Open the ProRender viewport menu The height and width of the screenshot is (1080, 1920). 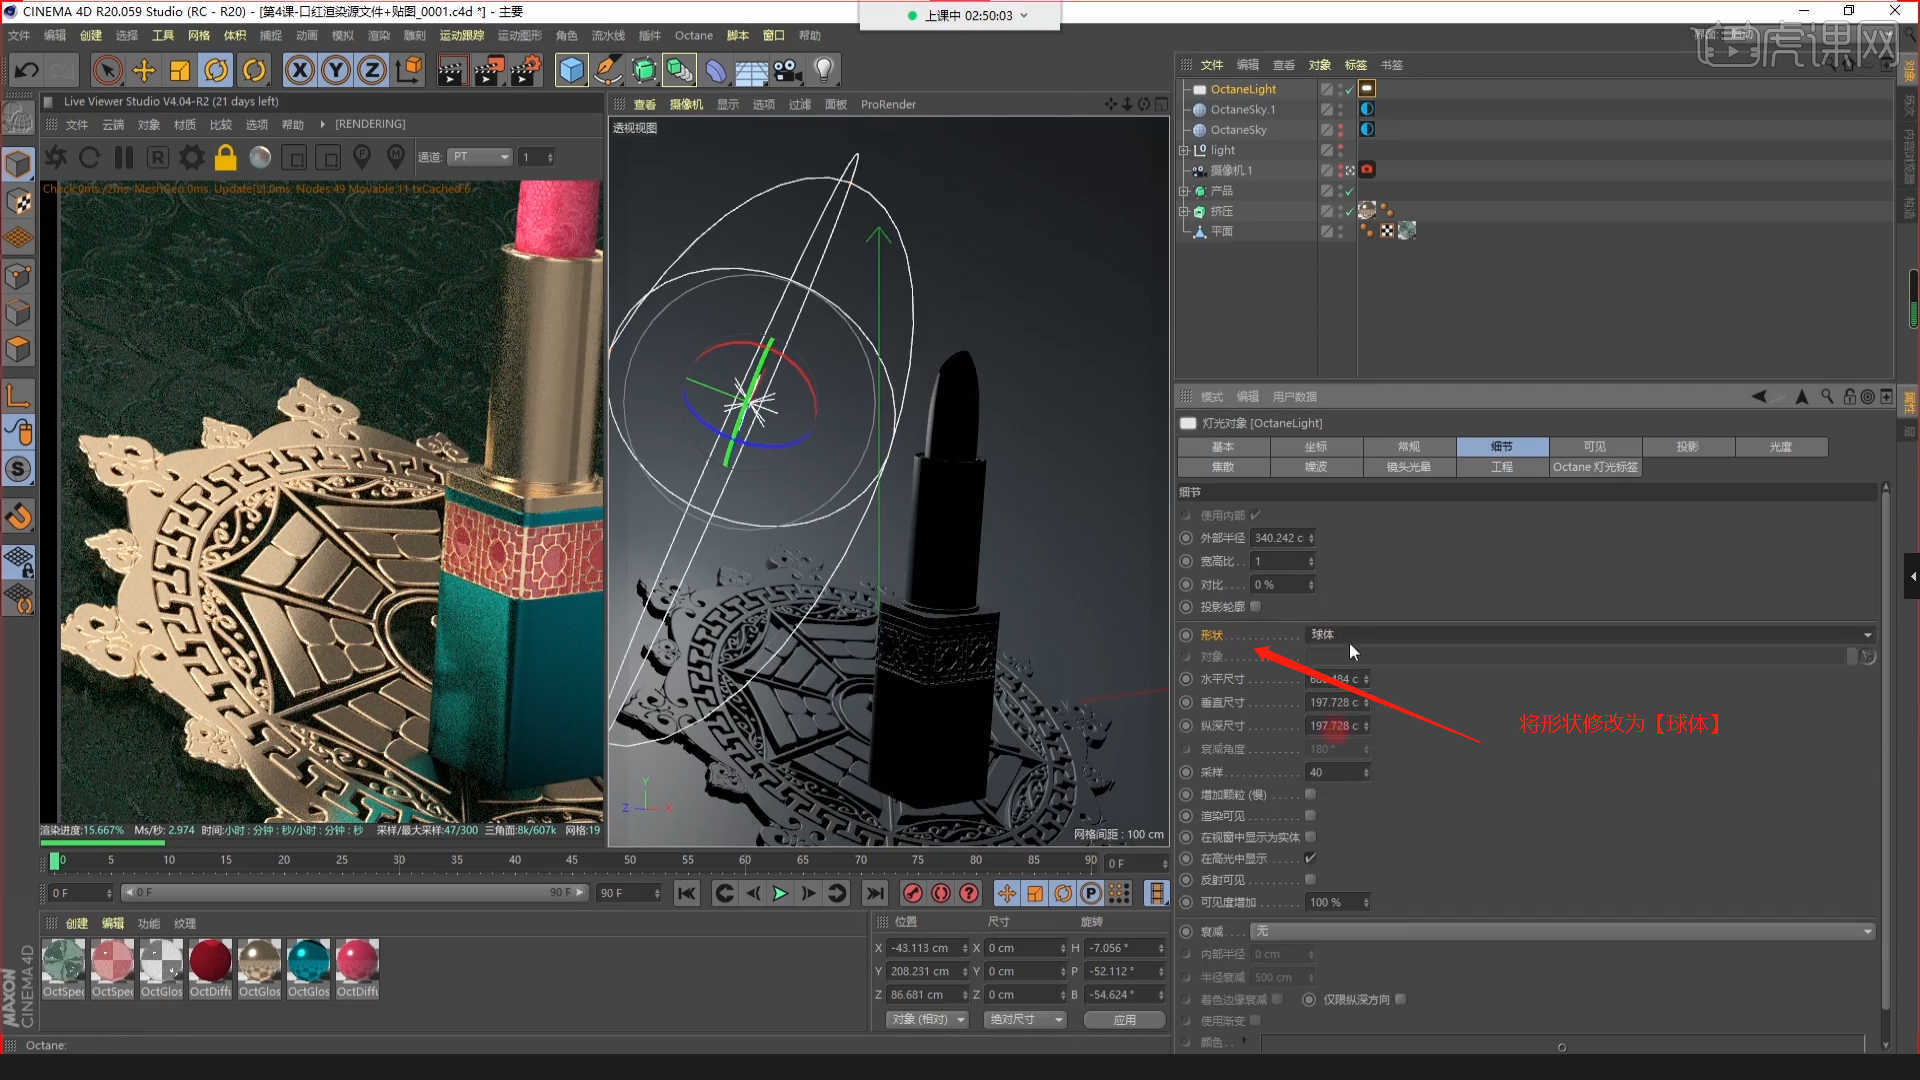[x=888, y=104]
